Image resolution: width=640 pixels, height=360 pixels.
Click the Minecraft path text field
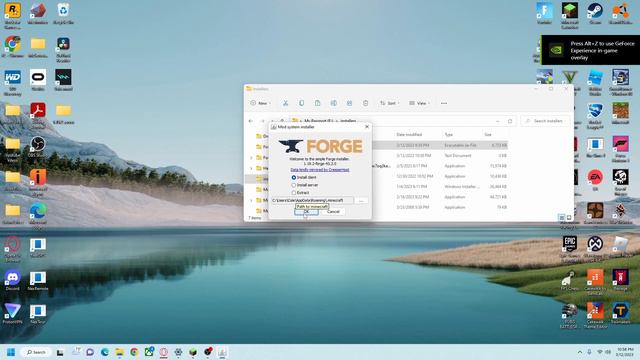click(312, 200)
